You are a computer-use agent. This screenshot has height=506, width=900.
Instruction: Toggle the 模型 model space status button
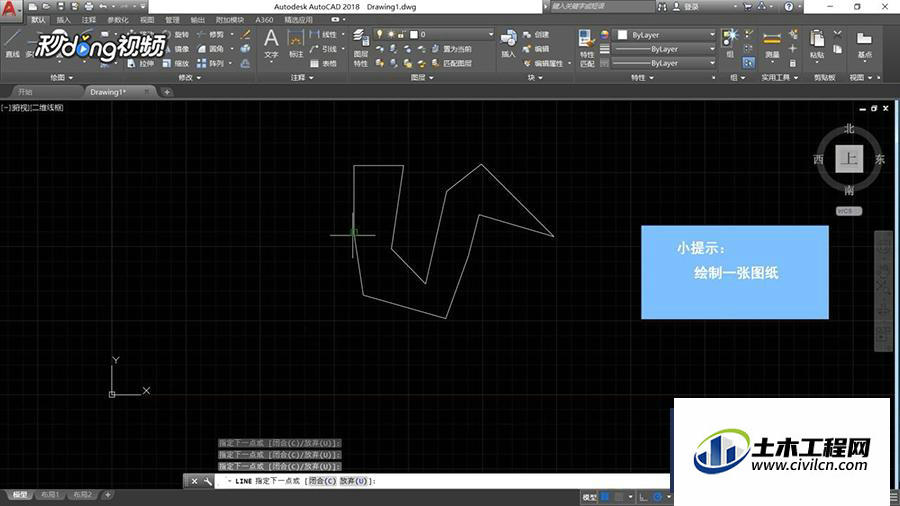589,497
